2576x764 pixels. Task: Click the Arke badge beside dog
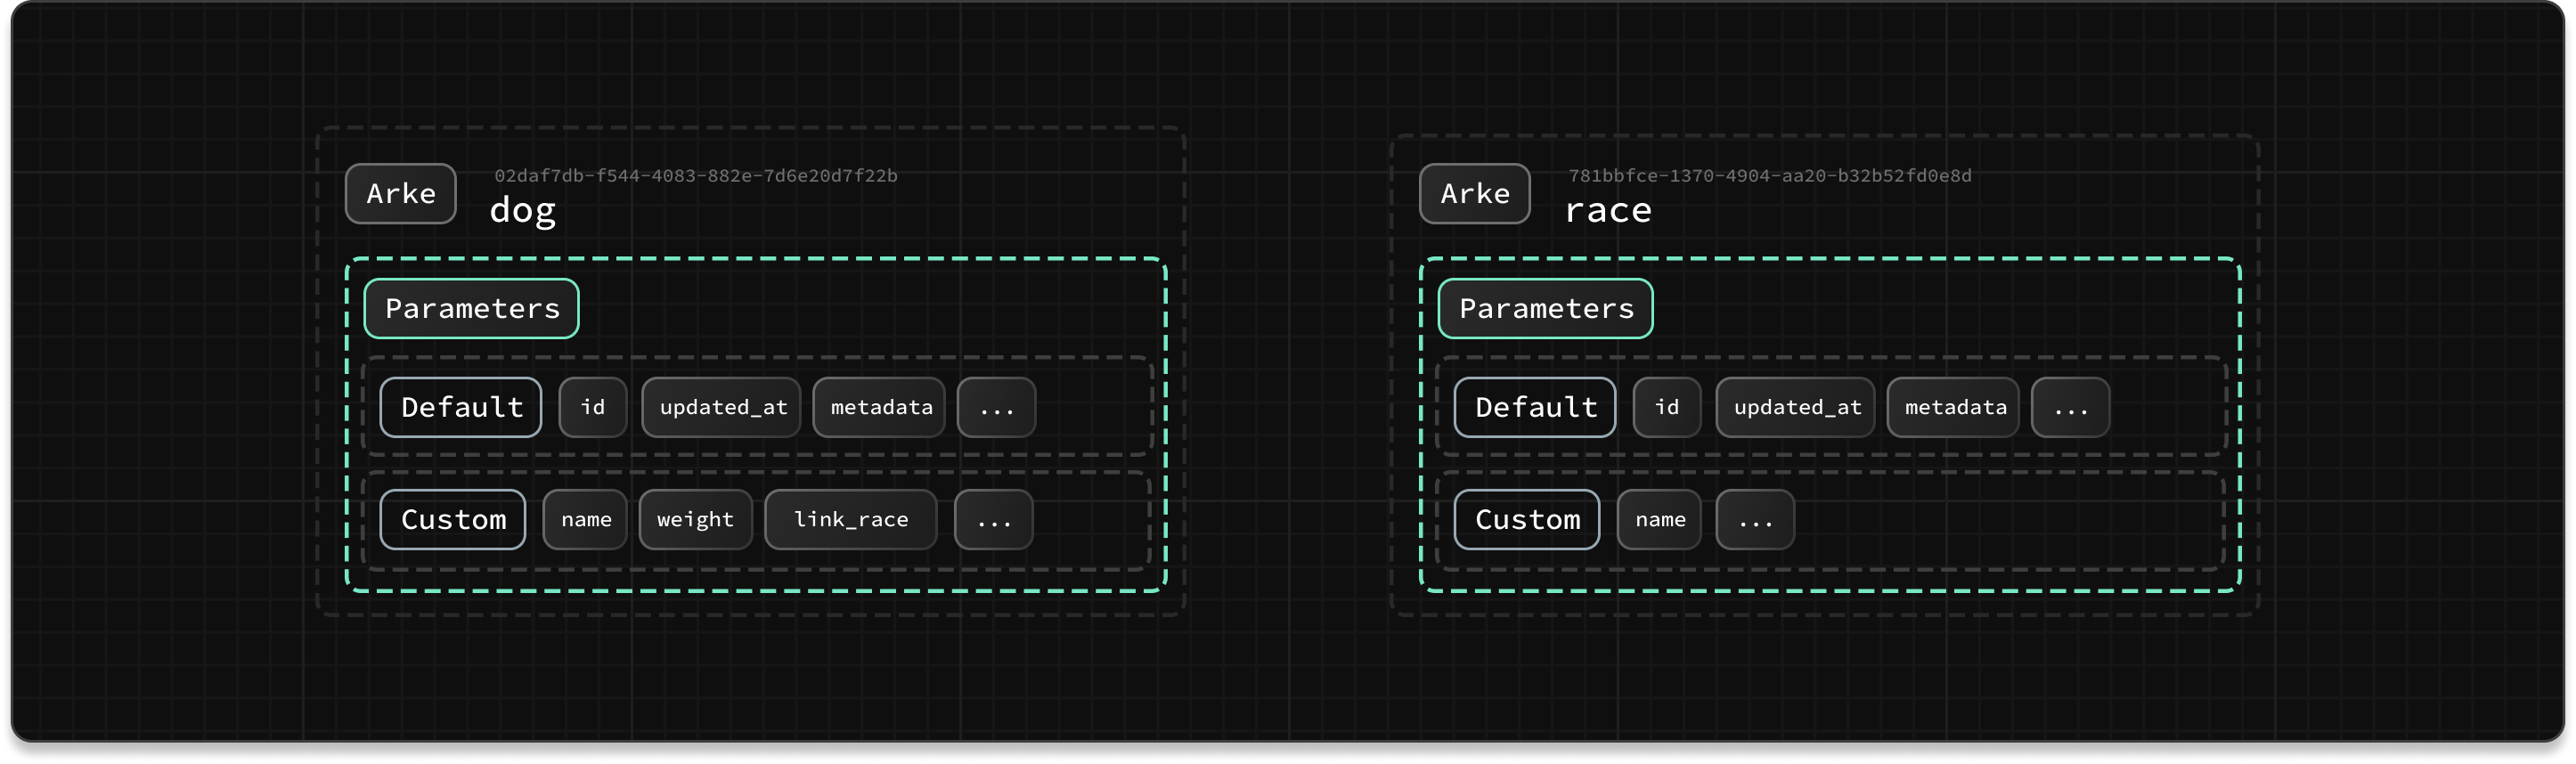point(400,194)
